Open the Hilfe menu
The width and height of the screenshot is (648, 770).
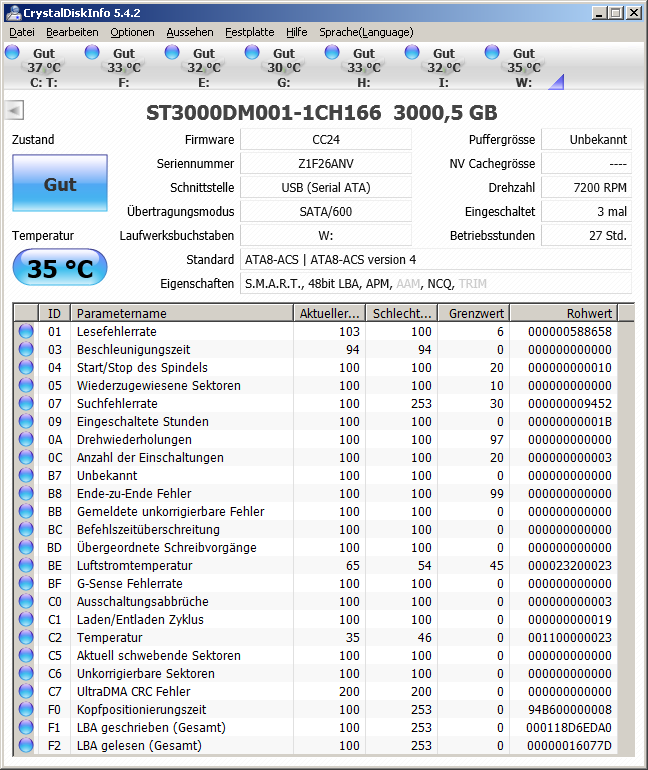coord(297,32)
